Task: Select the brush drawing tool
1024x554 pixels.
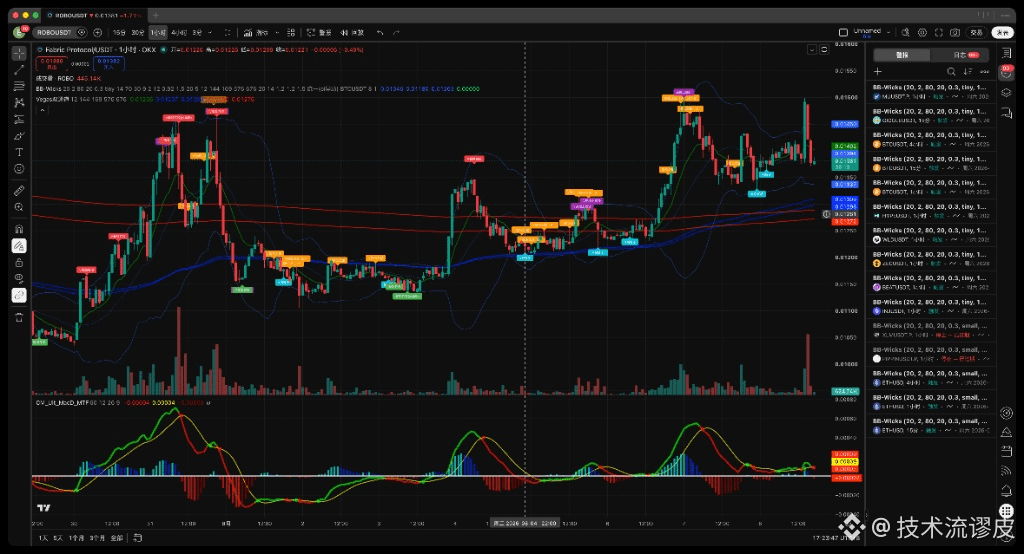Action: 19,136
